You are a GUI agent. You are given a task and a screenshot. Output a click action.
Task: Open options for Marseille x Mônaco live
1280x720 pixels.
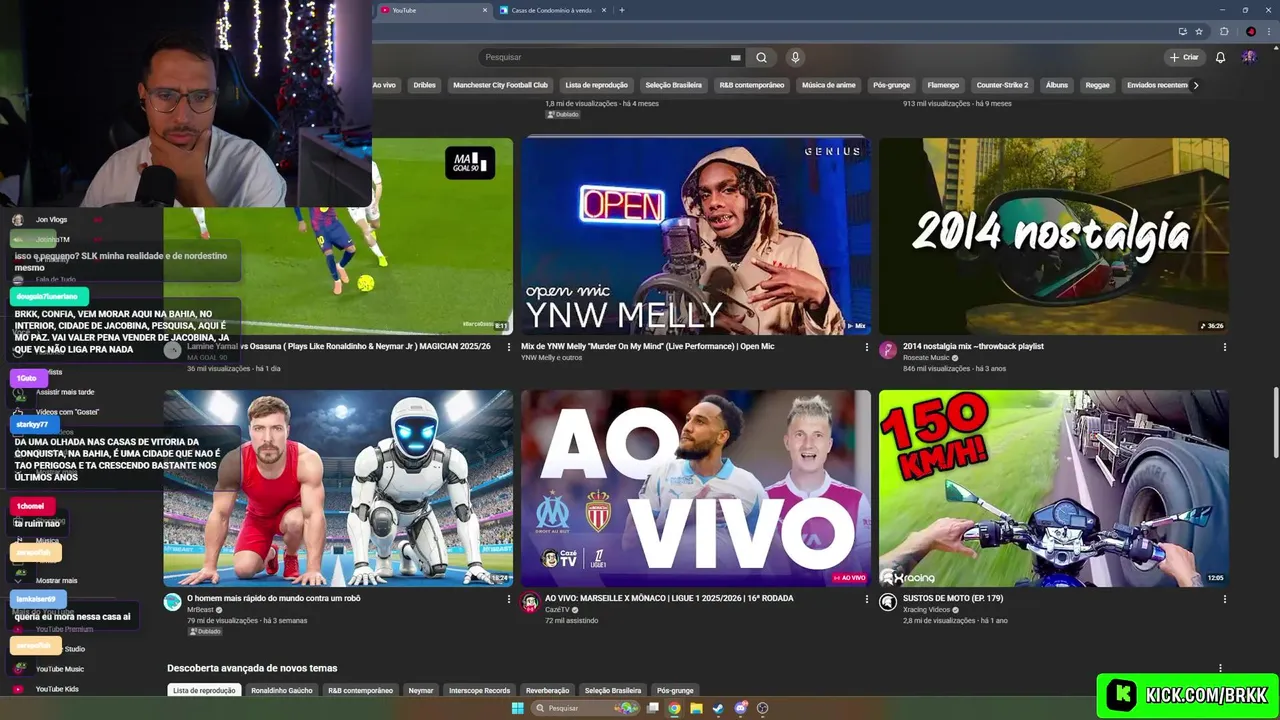(866, 599)
